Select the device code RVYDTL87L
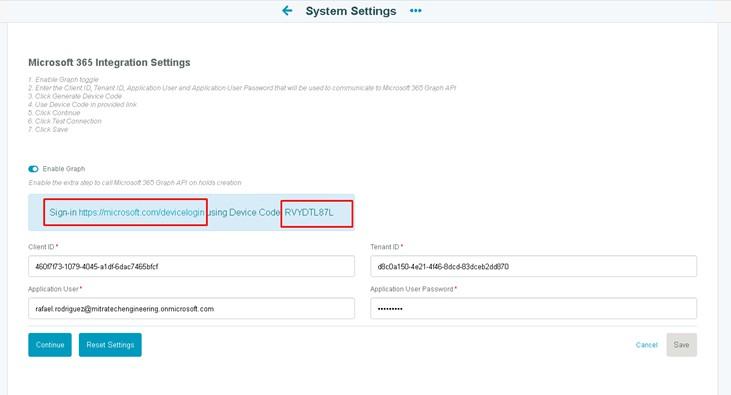 click(309, 212)
